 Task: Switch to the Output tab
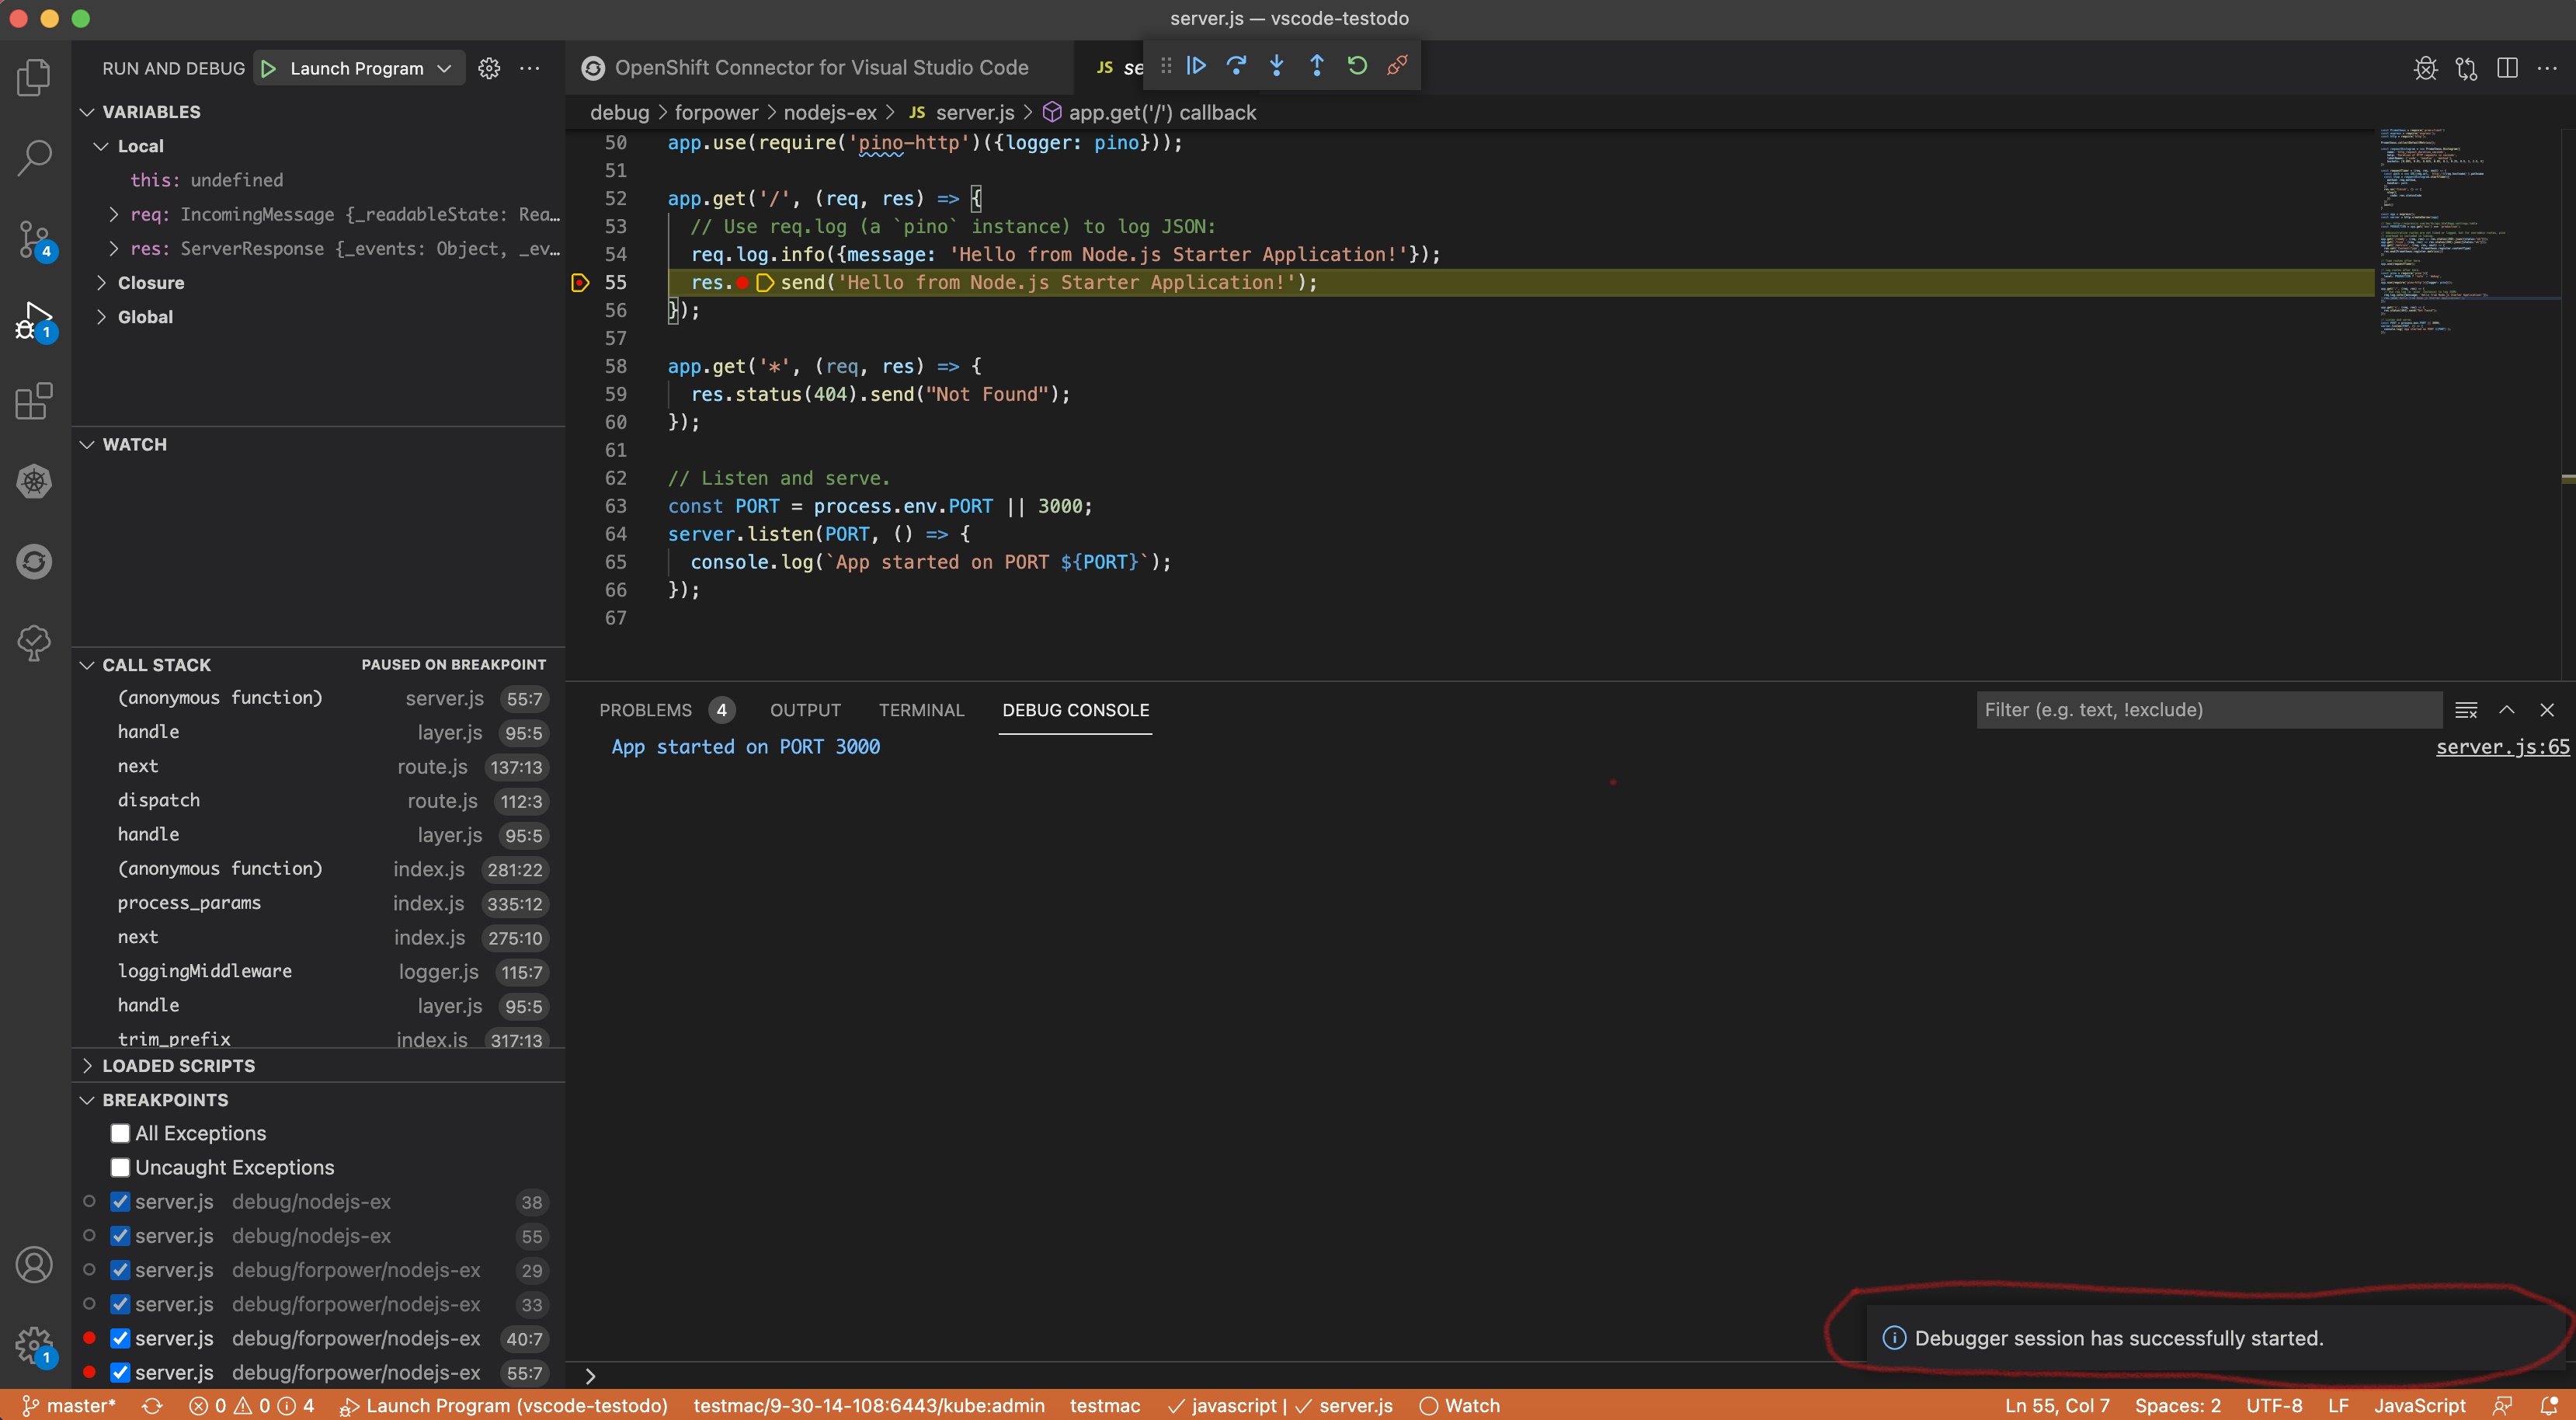tap(805, 710)
